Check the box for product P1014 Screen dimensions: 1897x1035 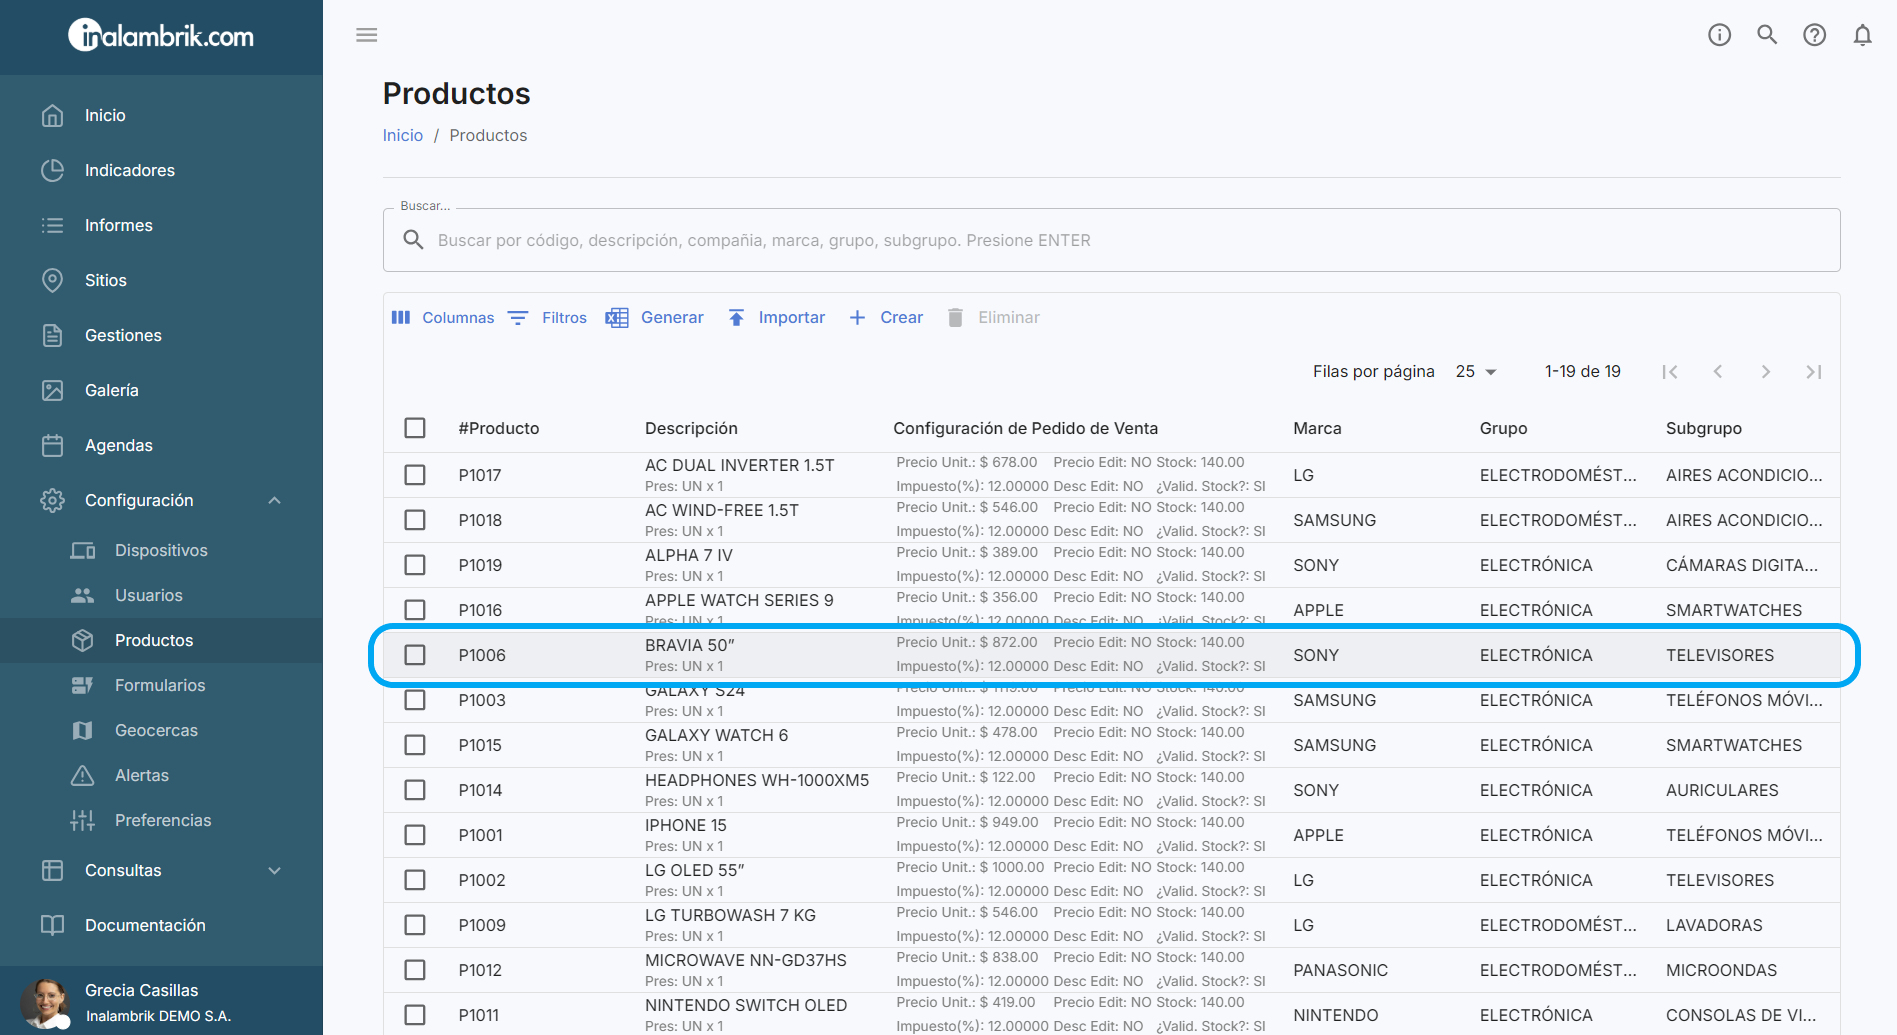click(x=415, y=790)
